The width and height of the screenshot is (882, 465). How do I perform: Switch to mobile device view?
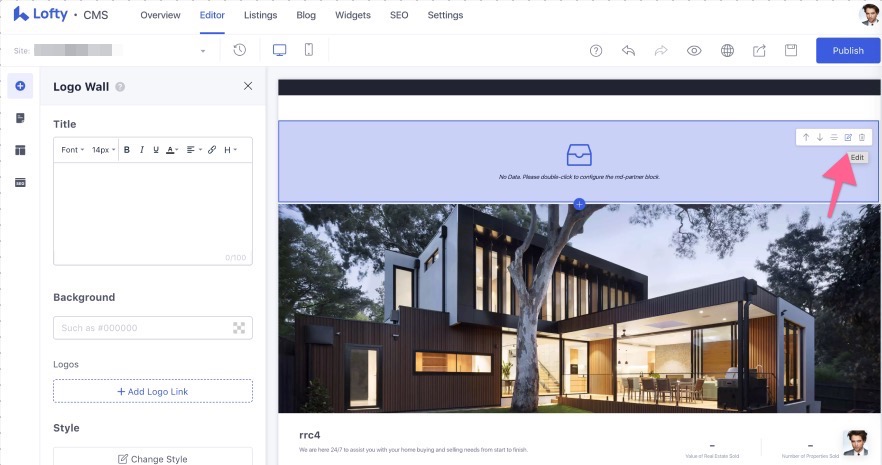coord(309,50)
